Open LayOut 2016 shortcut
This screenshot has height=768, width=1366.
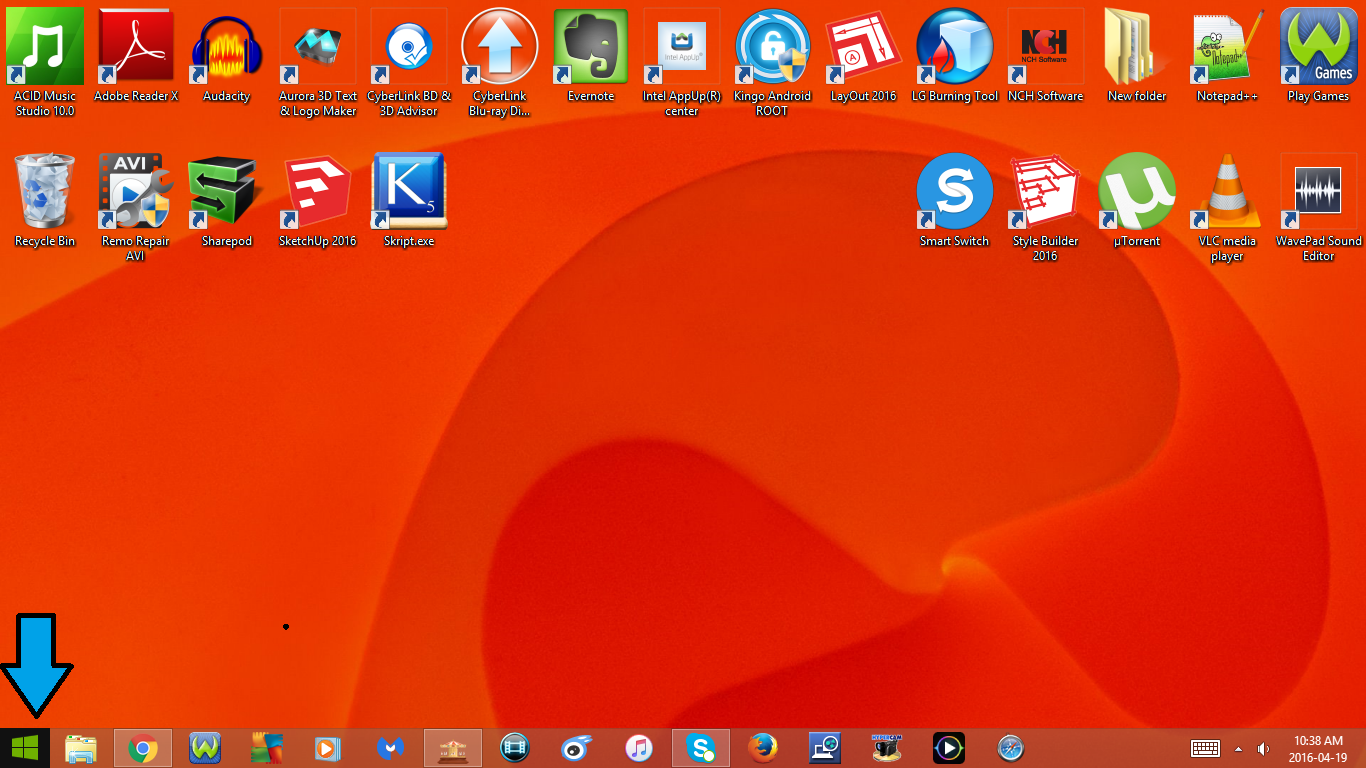864,55
